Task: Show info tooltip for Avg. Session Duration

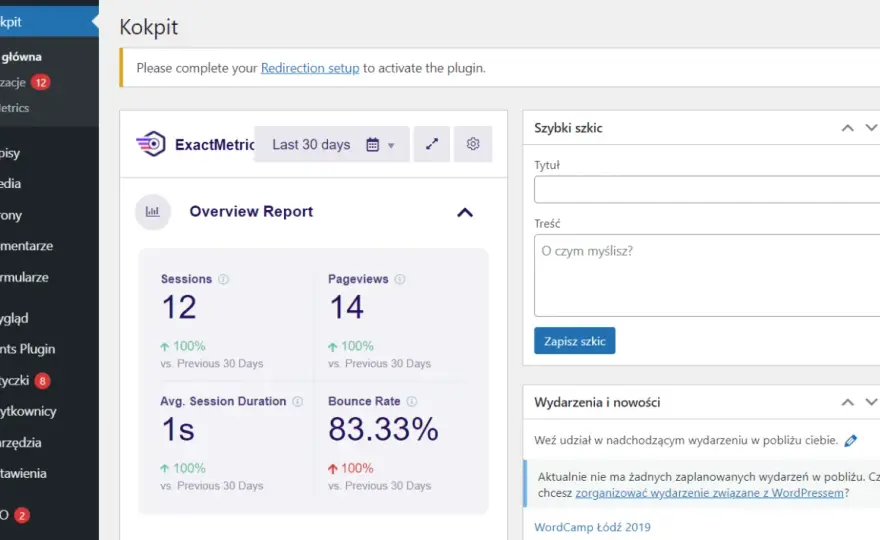Action: (x=298, y=401)
